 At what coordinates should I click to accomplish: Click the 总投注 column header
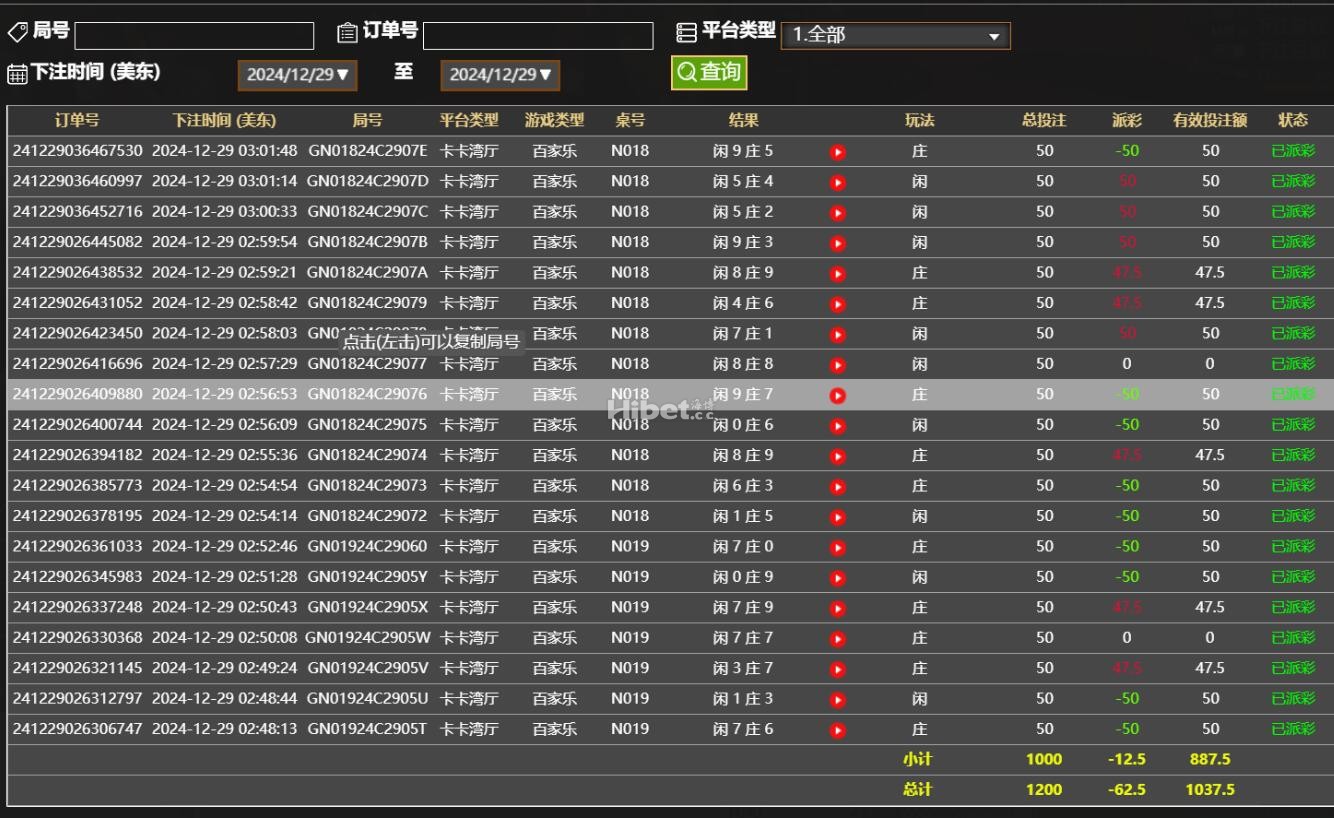1044,120
